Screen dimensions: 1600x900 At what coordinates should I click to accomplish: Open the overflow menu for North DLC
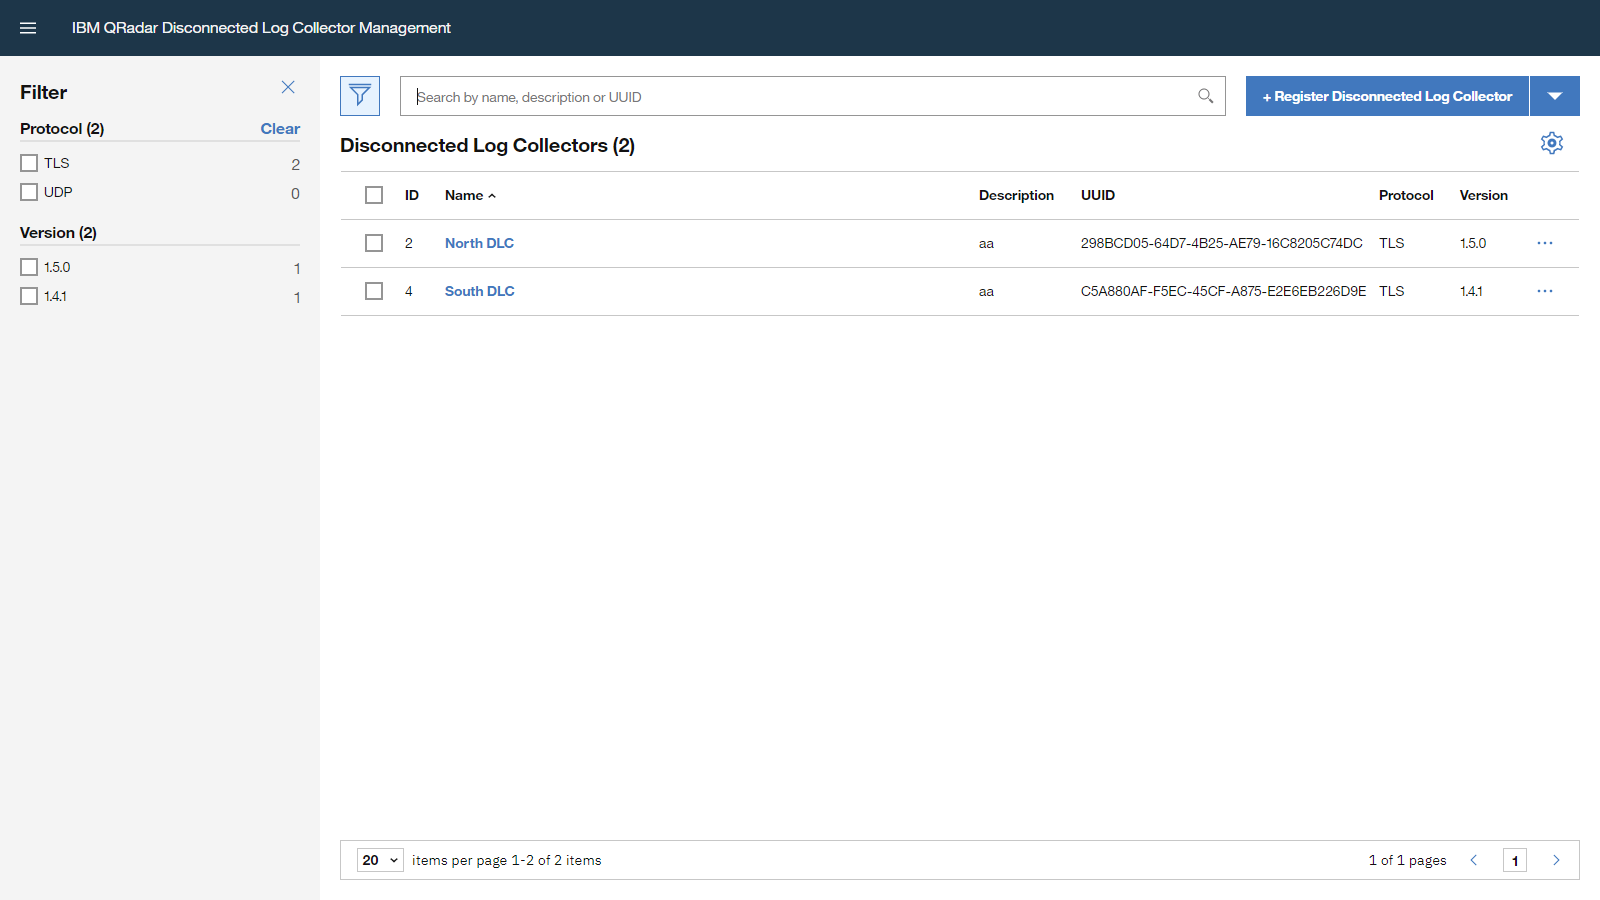1545,243
